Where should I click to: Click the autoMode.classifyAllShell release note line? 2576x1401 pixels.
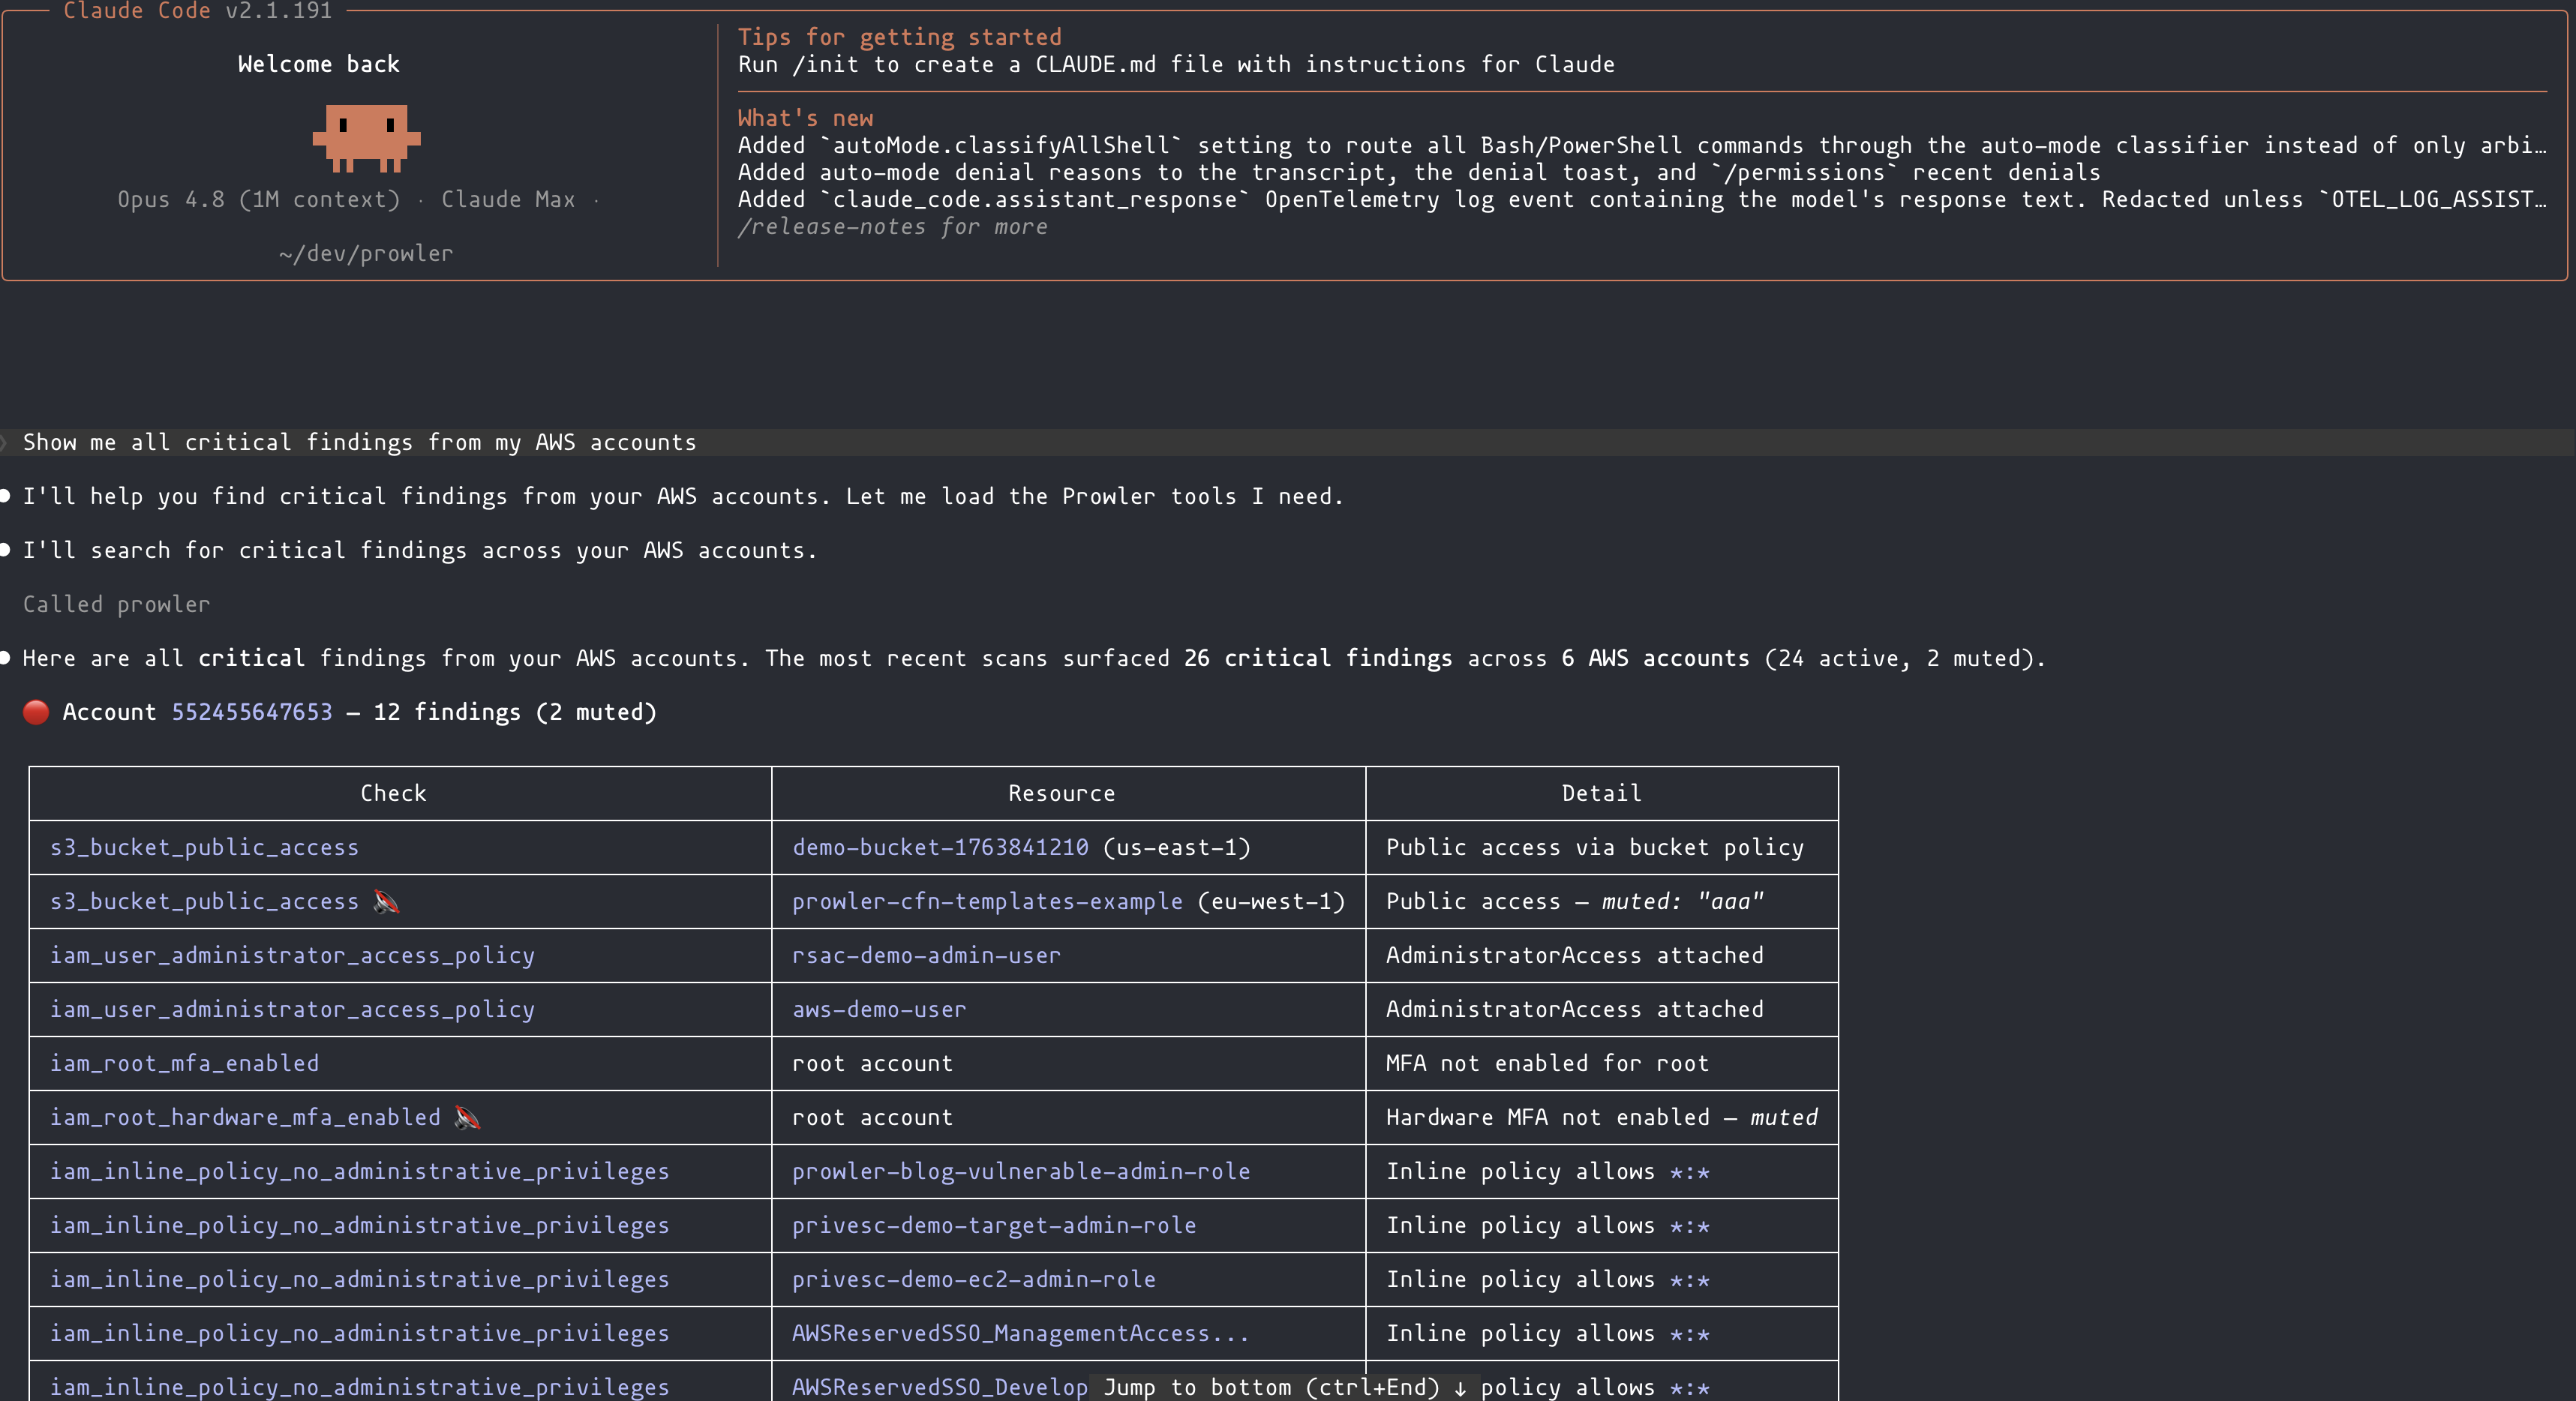[x=1642, y=145]
